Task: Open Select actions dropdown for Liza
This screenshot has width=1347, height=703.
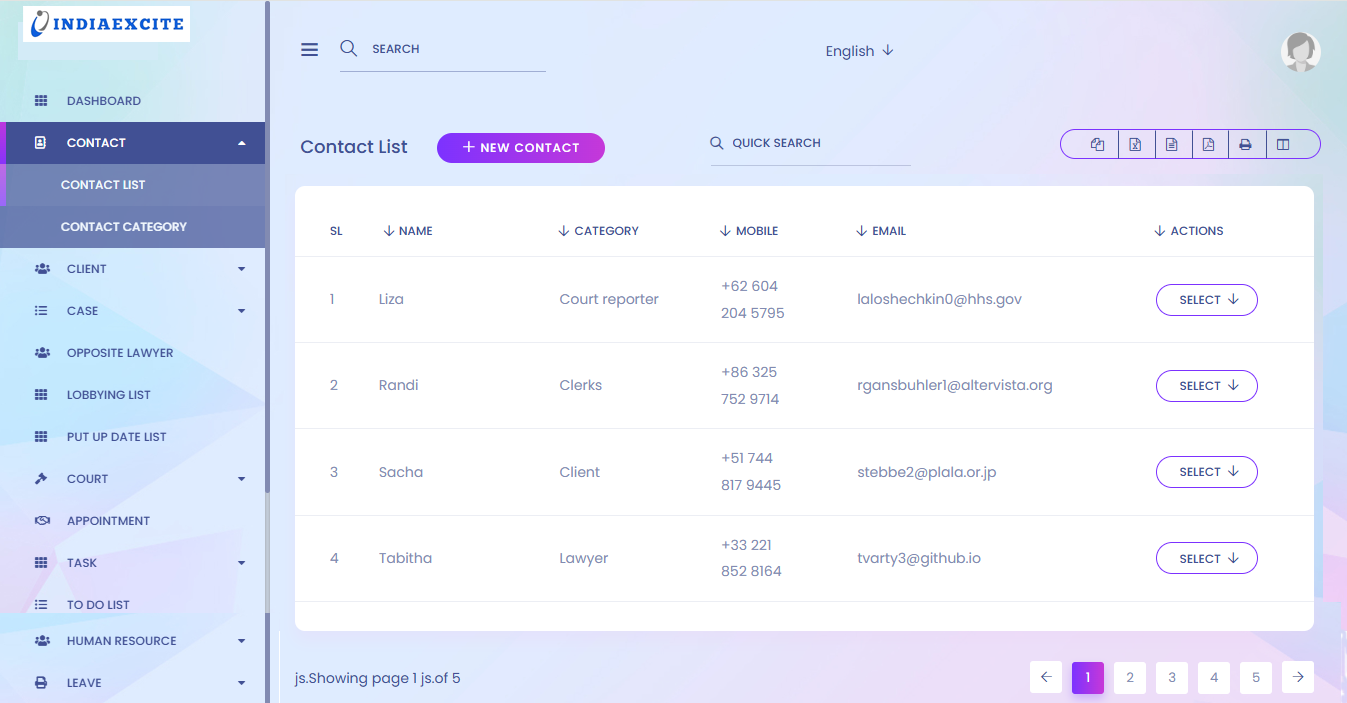Action: click(1206, 300)
